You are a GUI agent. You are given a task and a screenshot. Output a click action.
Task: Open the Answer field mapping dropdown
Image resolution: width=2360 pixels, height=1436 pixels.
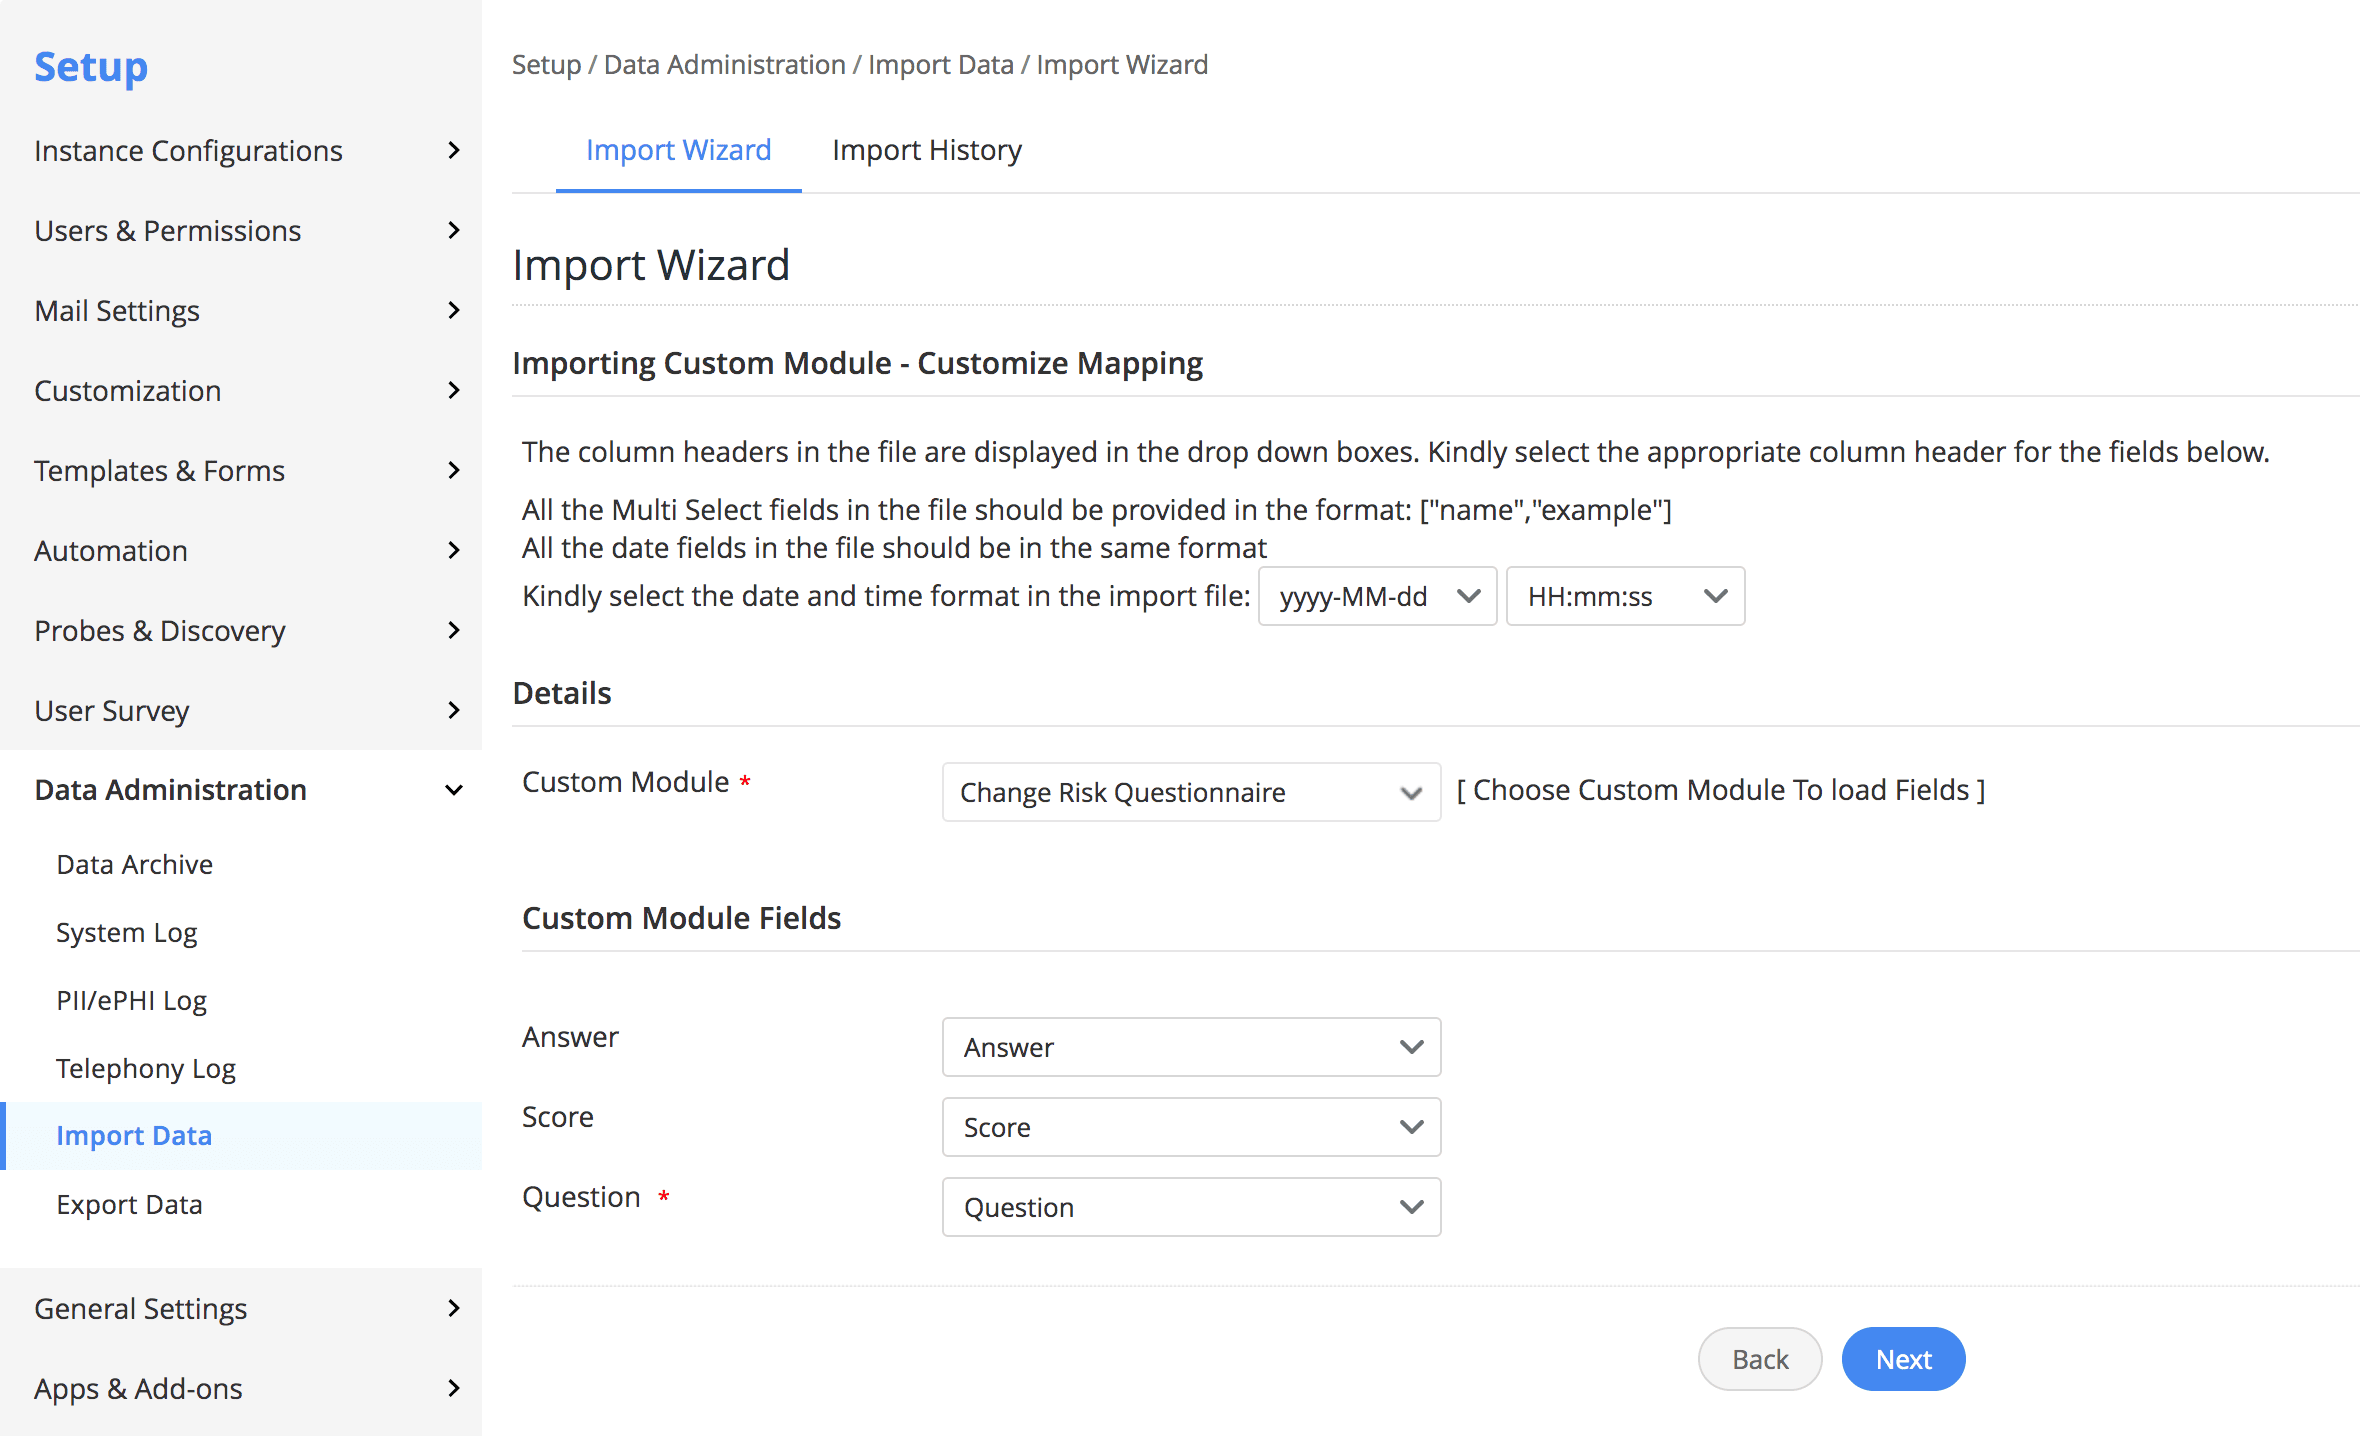coord(1190,1047)
